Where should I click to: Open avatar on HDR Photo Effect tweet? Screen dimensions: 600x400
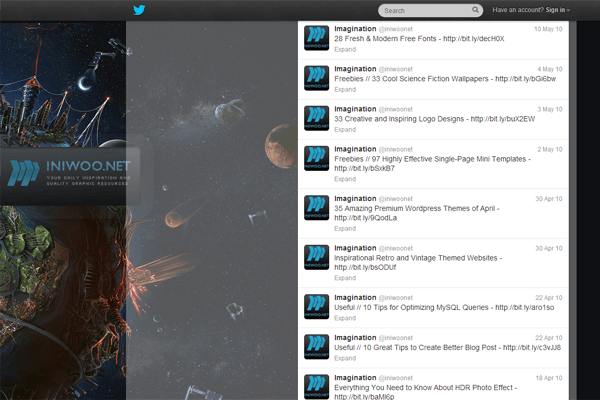point(316,387)
